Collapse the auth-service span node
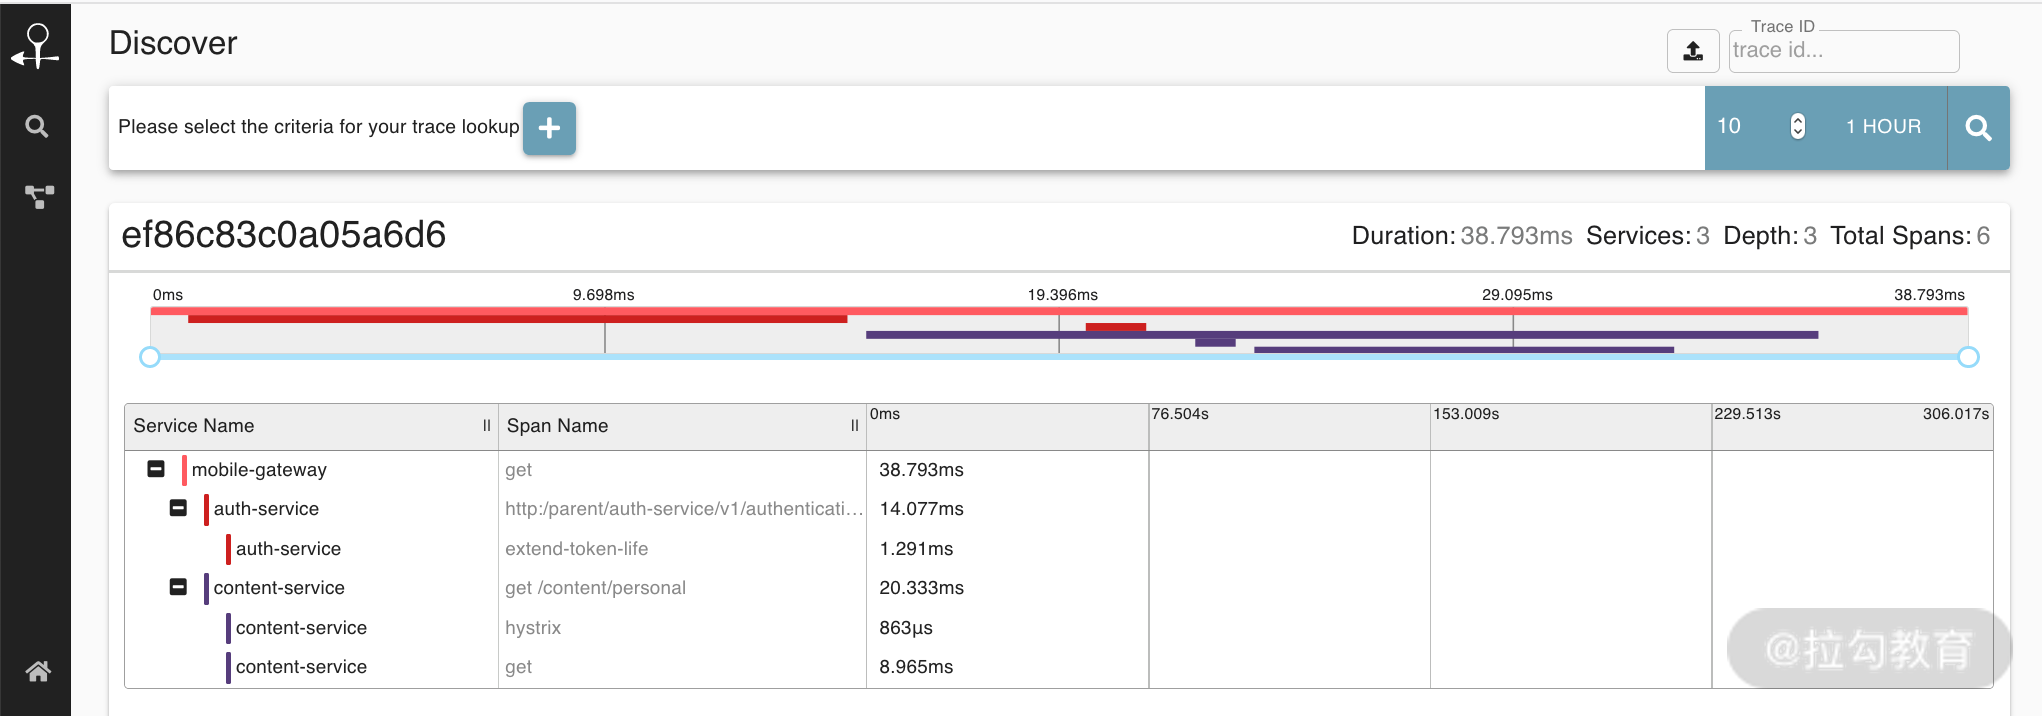Viewport: 2042px width, 716px height. pos(178,508)
